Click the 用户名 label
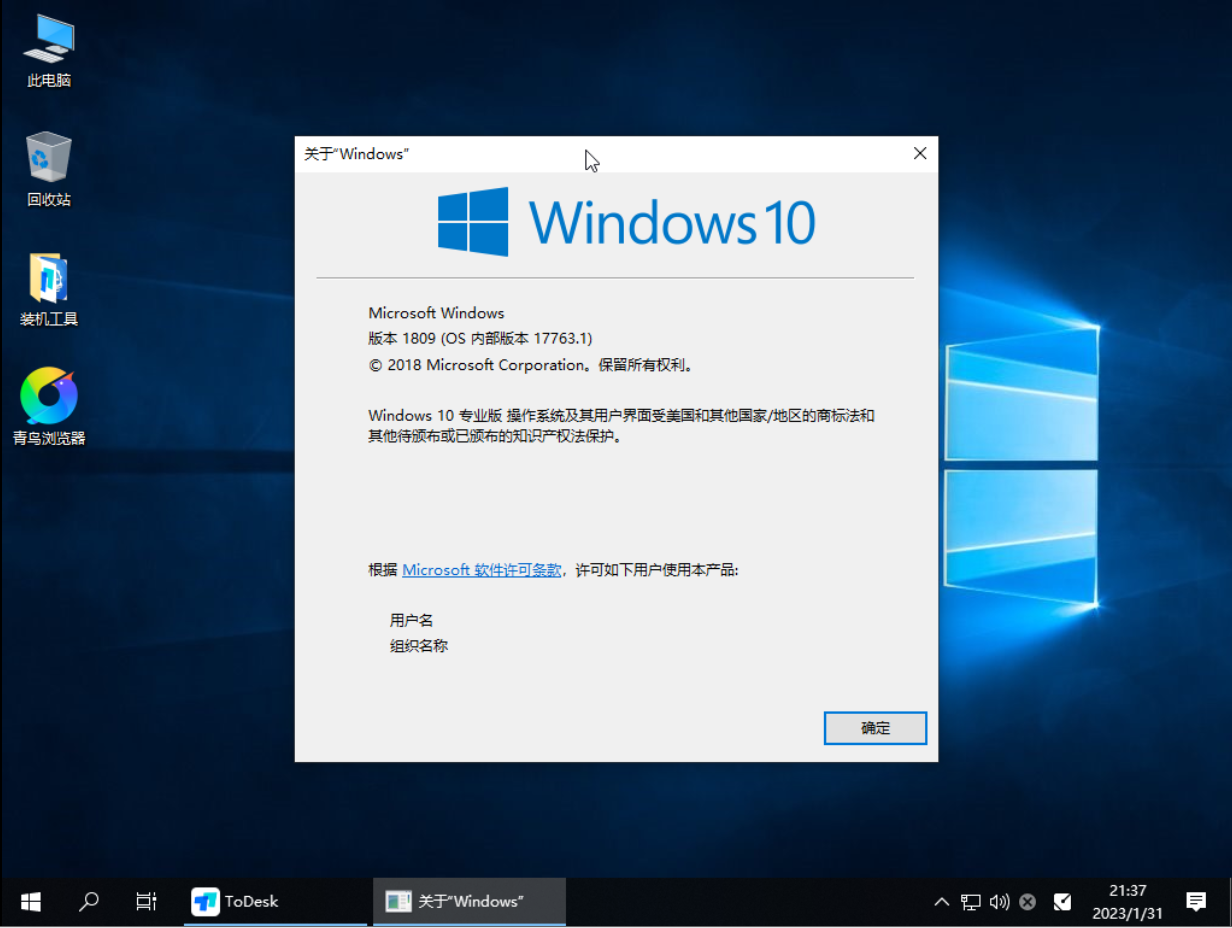Screen dimensions: 1232x928 (x=412, y=620)
